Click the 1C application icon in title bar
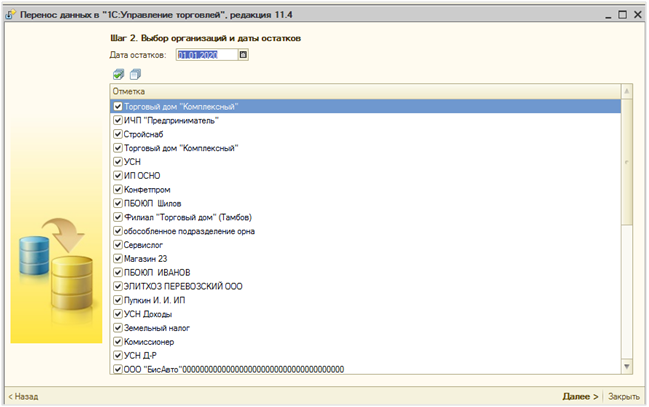649x407 pixels. [x=11, y=15]
